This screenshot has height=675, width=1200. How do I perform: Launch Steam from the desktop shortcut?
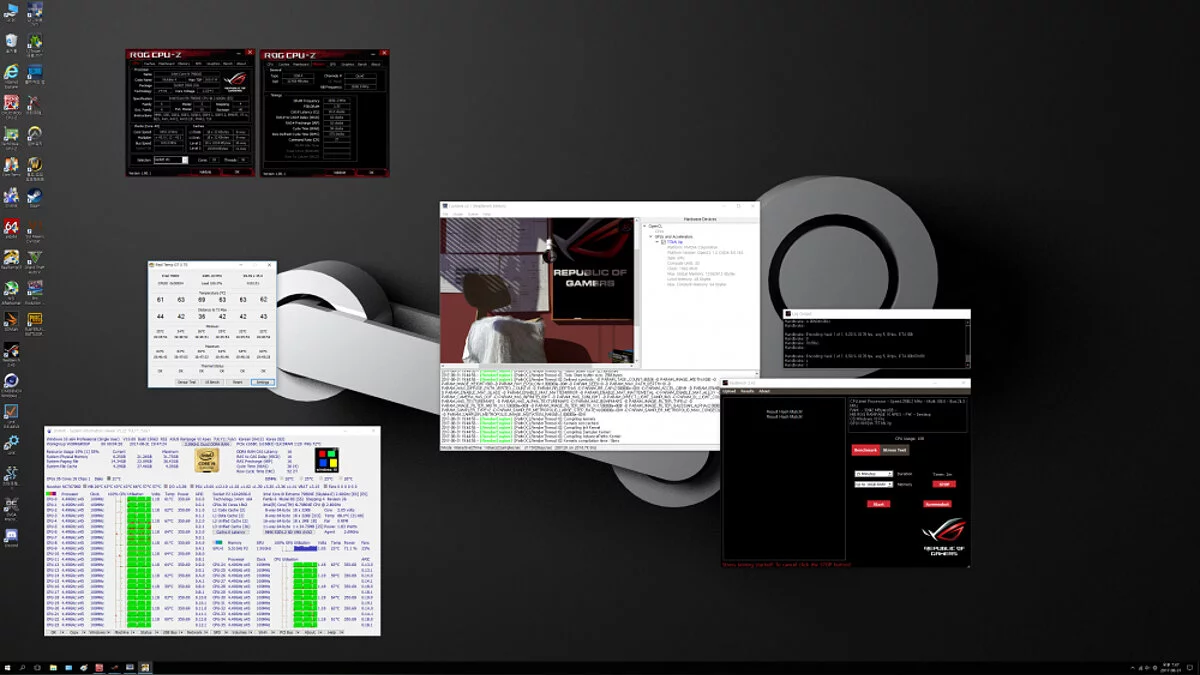click(x=34, y=198)
